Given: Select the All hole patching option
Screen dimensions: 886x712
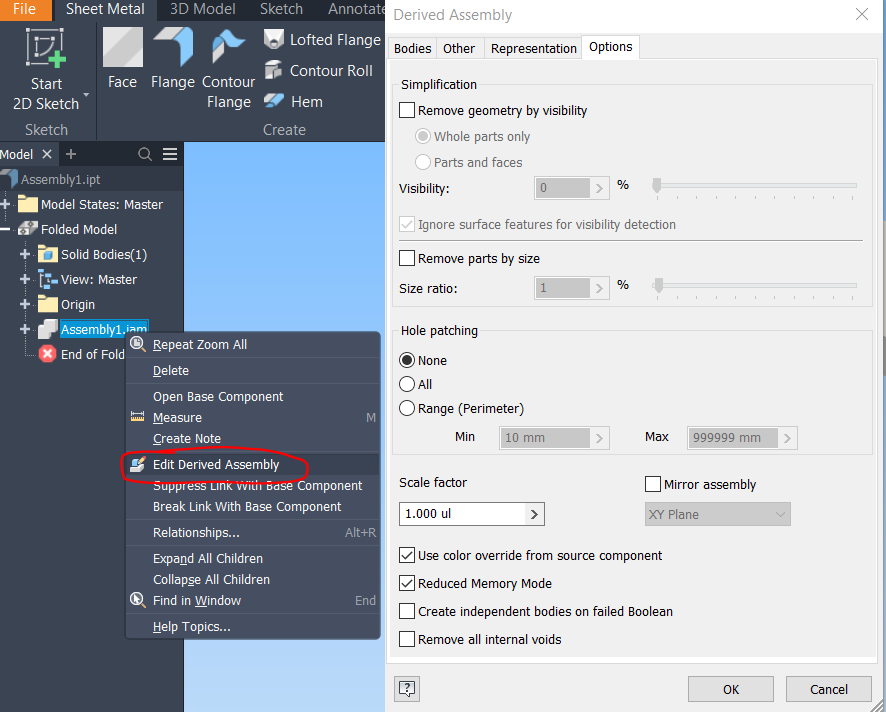Looking at the screenshot, I should pos(407,384).
